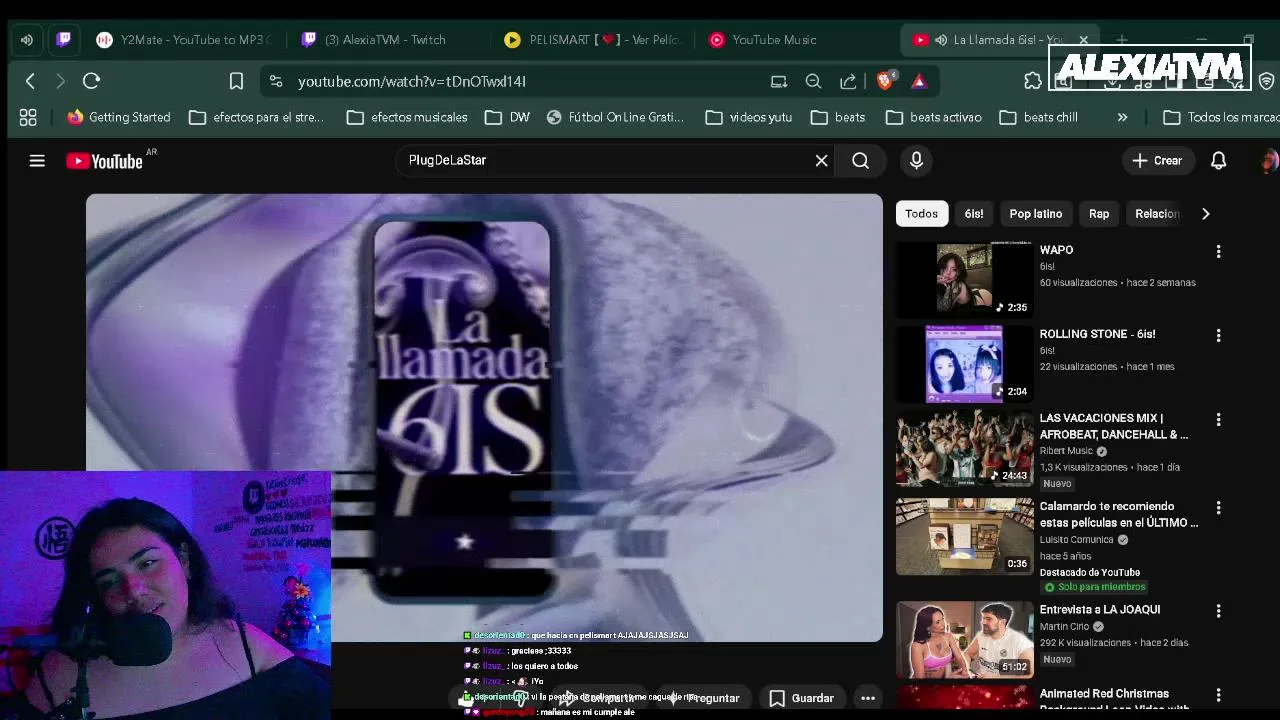Select the 6is! filter chip

pyautogui.click(x=974, y=214)
